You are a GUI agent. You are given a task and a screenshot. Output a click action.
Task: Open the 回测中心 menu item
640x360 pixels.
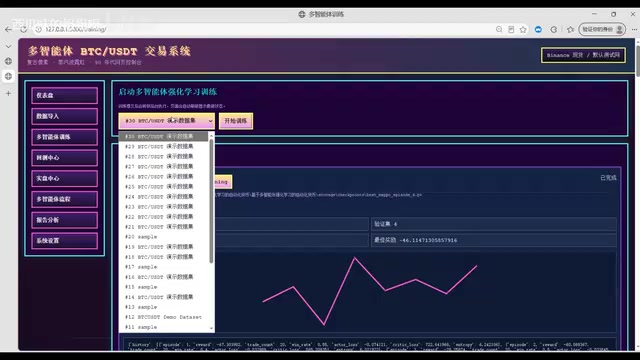[x=64, y=158]
